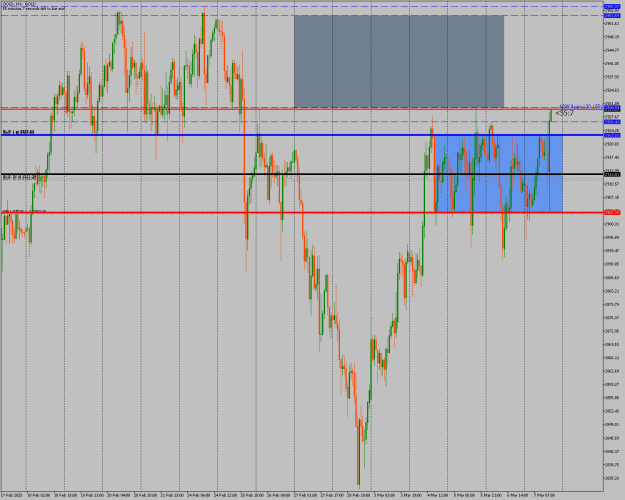
Task: Click the 4 Mar 12:00 time label
Action: click(x=438, y=495)
